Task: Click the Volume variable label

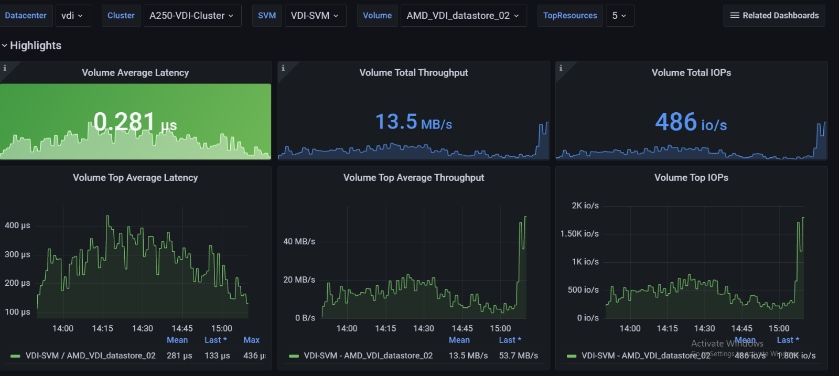Action: pos(377,16)
